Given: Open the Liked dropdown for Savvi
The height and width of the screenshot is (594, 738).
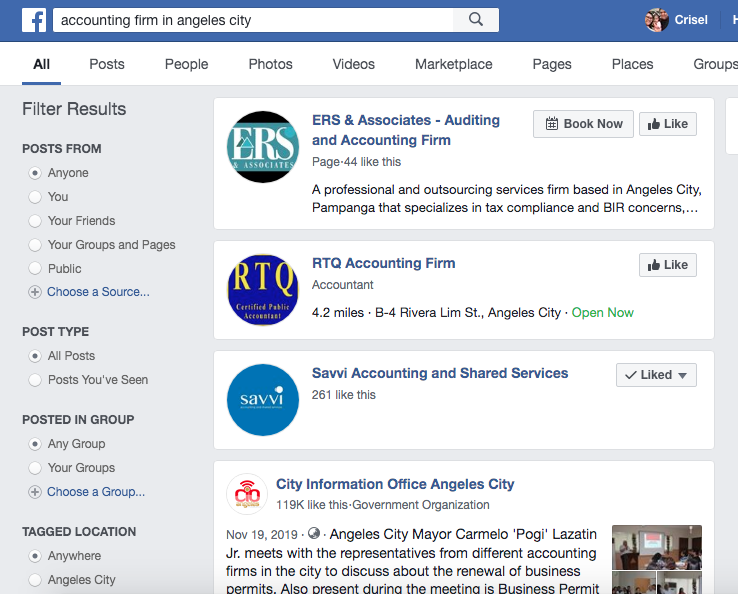Looking at the screenshot, I should point(656,375).
